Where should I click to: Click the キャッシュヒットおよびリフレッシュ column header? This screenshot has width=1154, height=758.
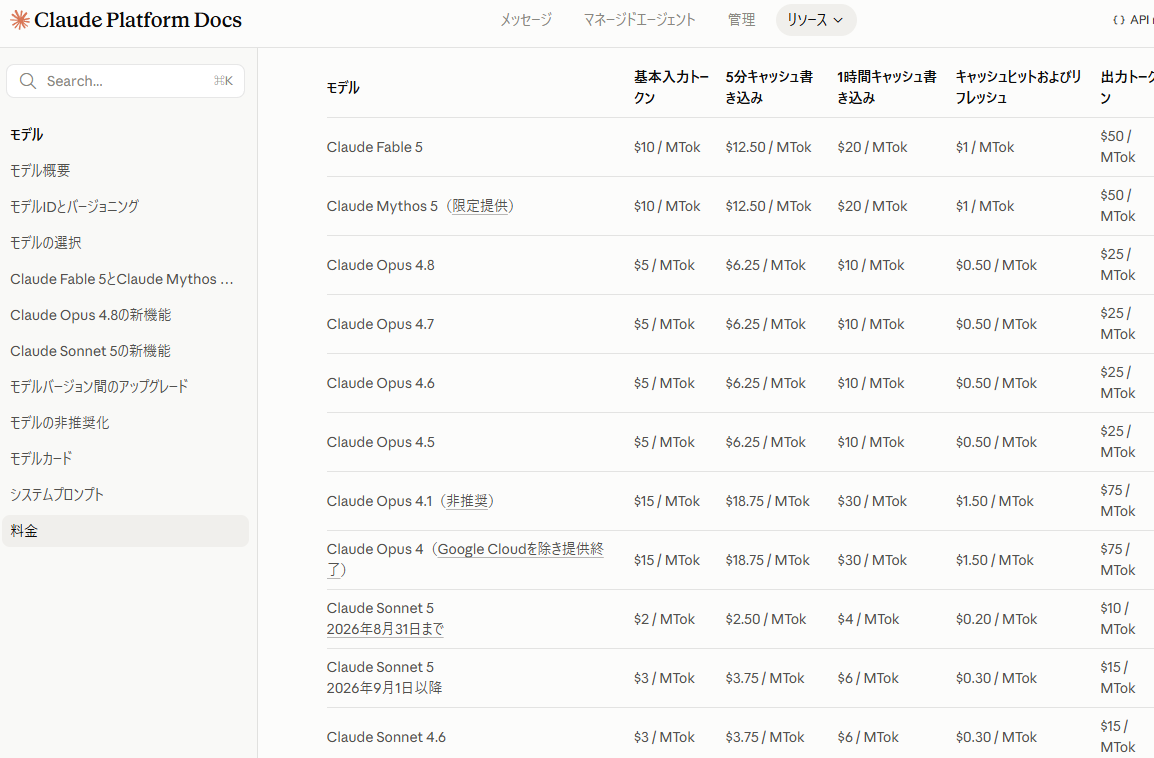pyautogui.click(x=1019, y=87)
